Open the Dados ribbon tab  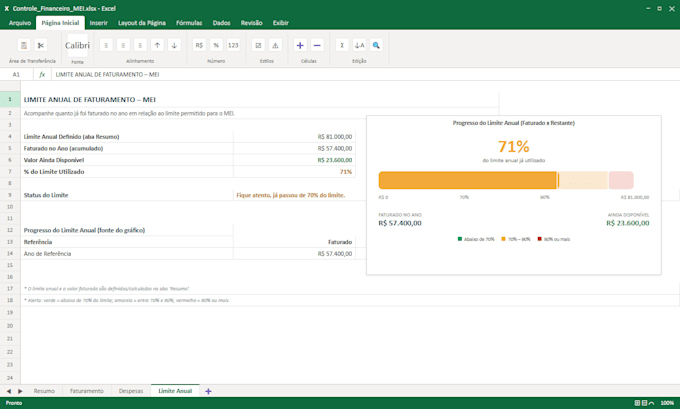[221, 23]
